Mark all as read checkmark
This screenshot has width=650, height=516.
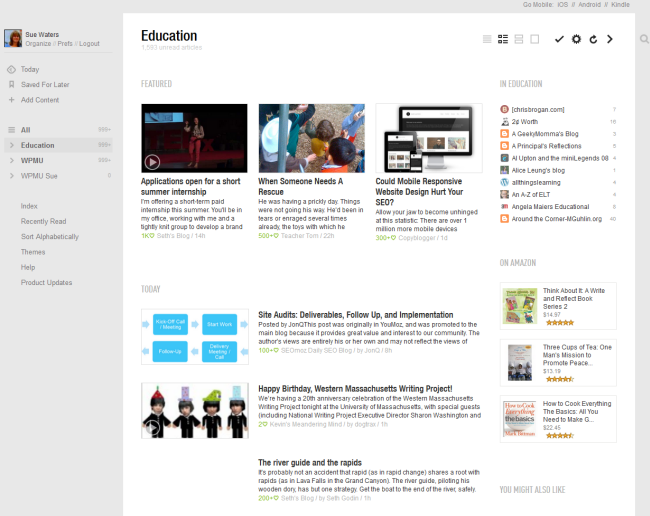click(x=559, y=39)
